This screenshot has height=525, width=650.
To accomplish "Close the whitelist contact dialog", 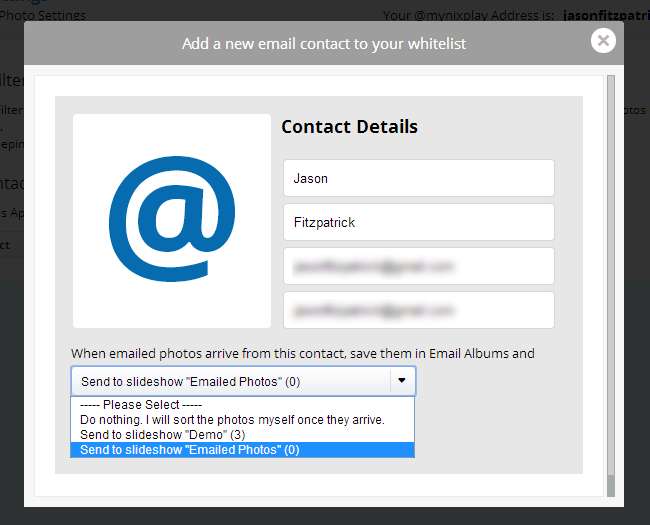I will point(602,40).
